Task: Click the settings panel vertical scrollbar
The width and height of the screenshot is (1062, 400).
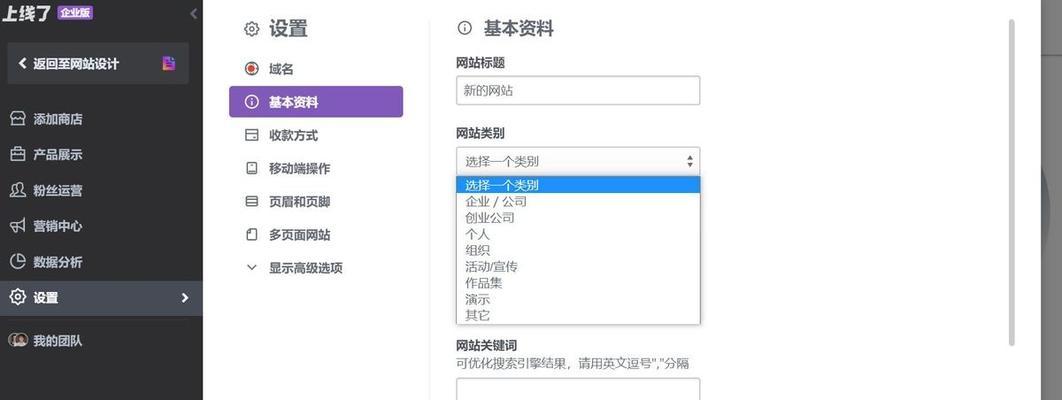Action: (x=1012, y=183)
